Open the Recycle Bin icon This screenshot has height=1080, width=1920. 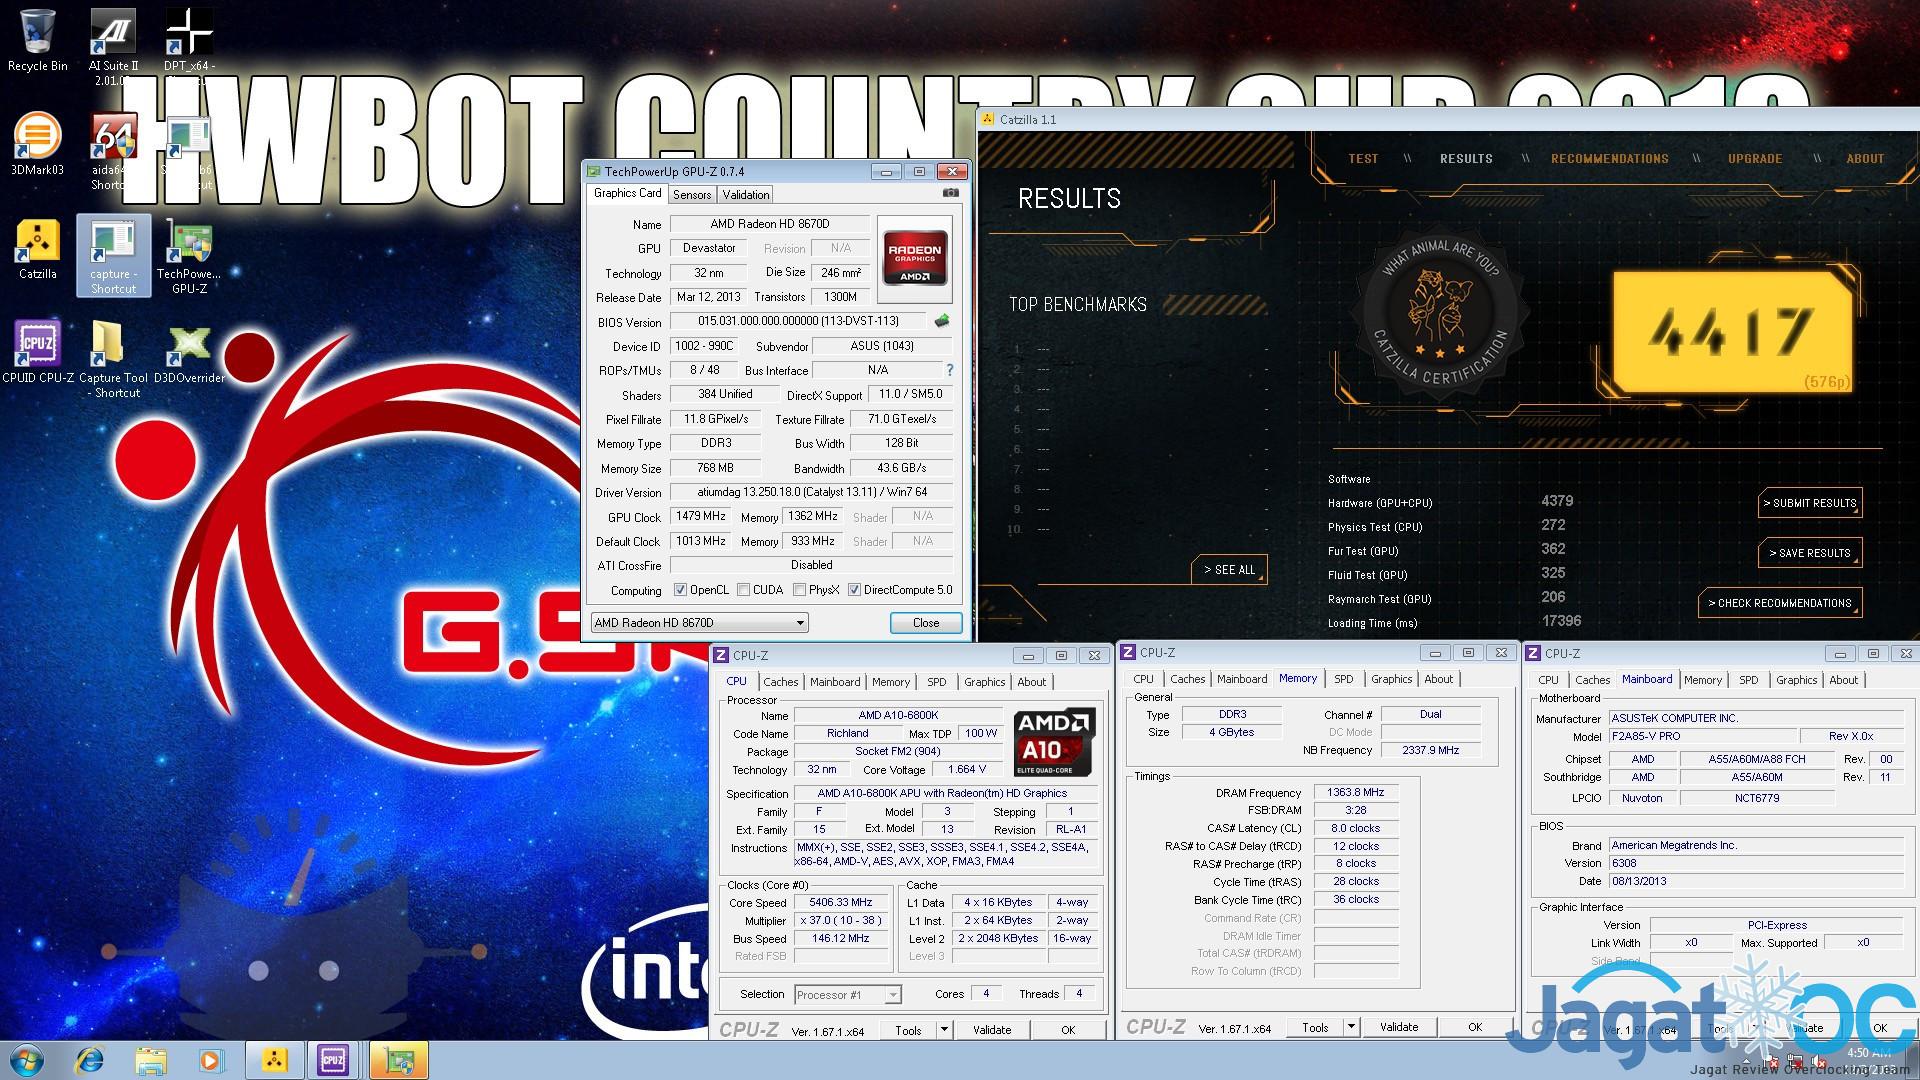37,40
